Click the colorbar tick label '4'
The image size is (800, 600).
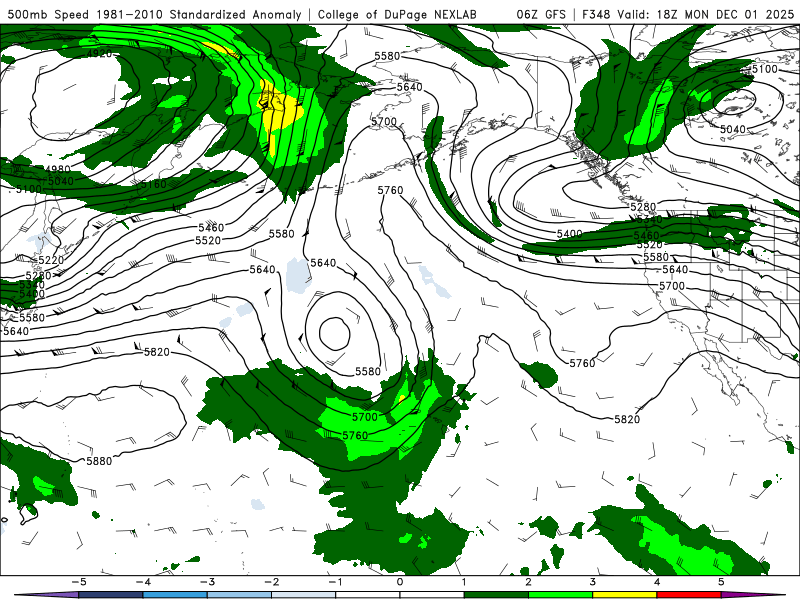click(x=657, y=582)
